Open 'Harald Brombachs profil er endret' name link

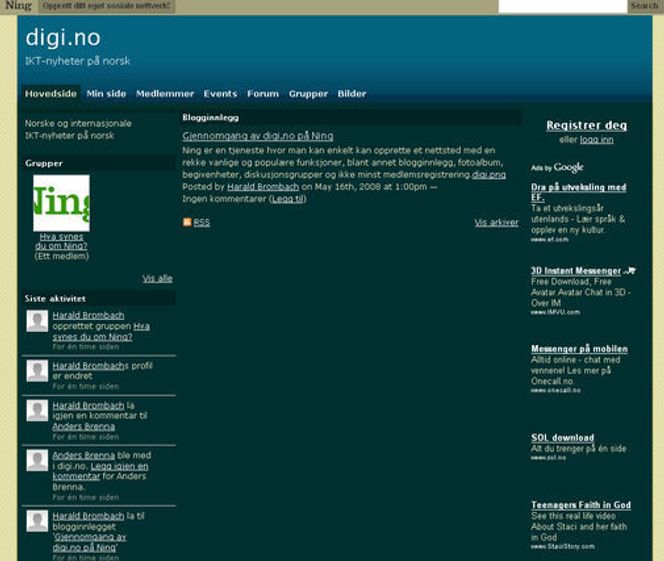pyautogui.click(x=89, y=366)
